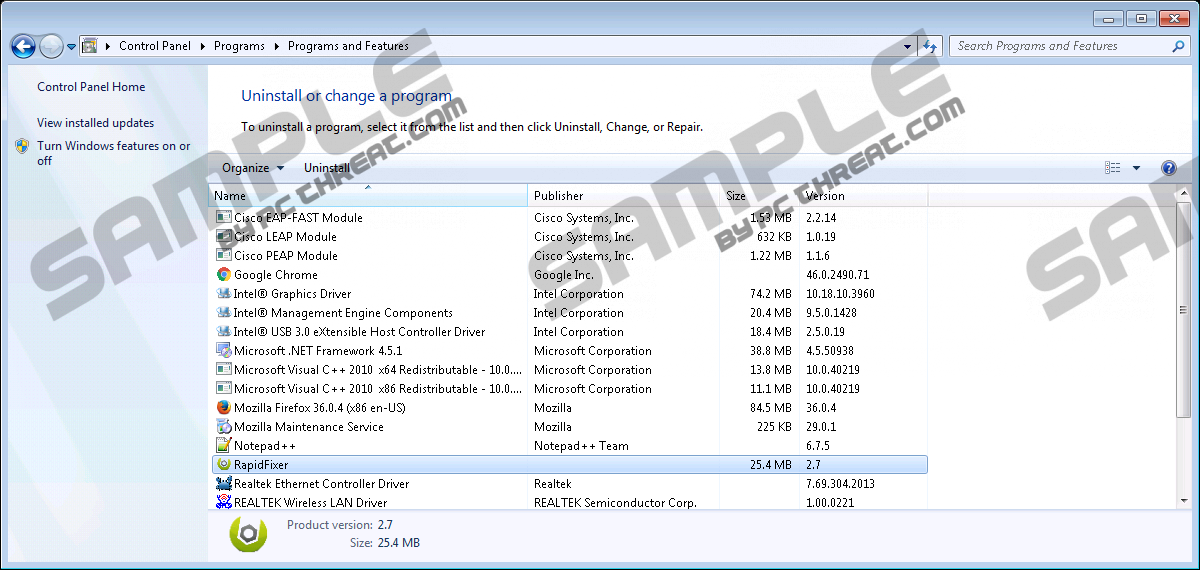Click the Mozilla Firefox icon in list
Image resolution: width=1200 pixels, height=570 pixels.
click(224, 408)
